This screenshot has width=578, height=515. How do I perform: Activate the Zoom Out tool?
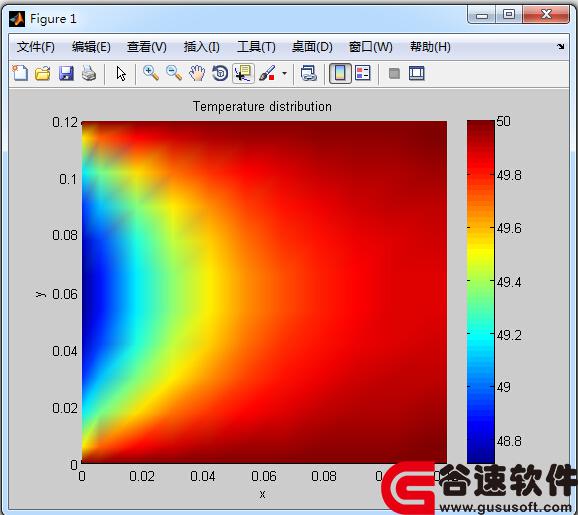[x=174, y=73]
